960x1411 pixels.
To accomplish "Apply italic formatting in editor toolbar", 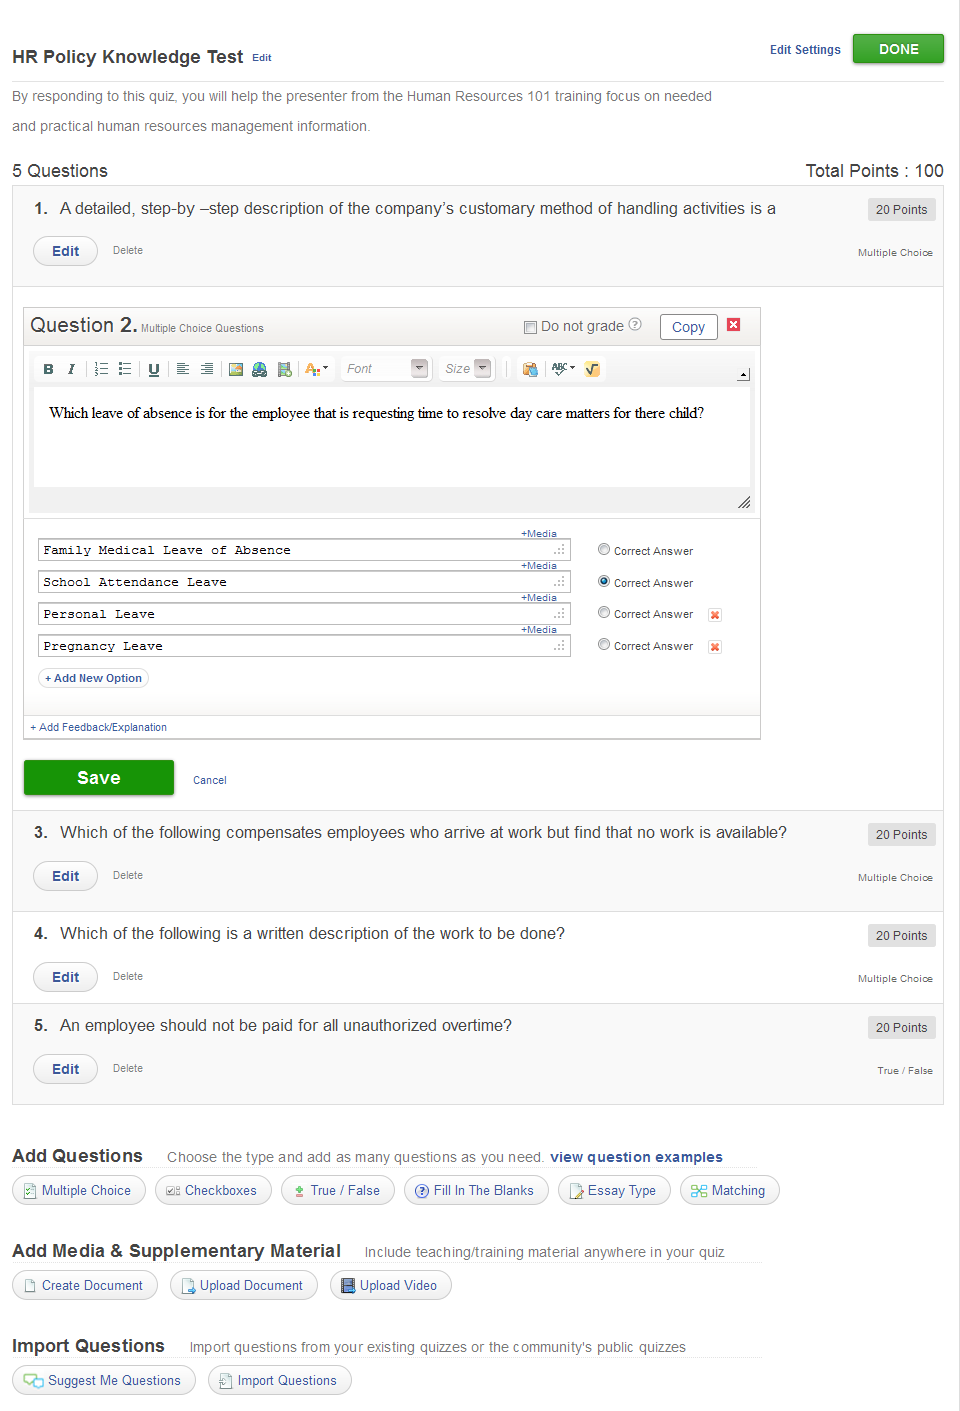I will tap(71, 369).
